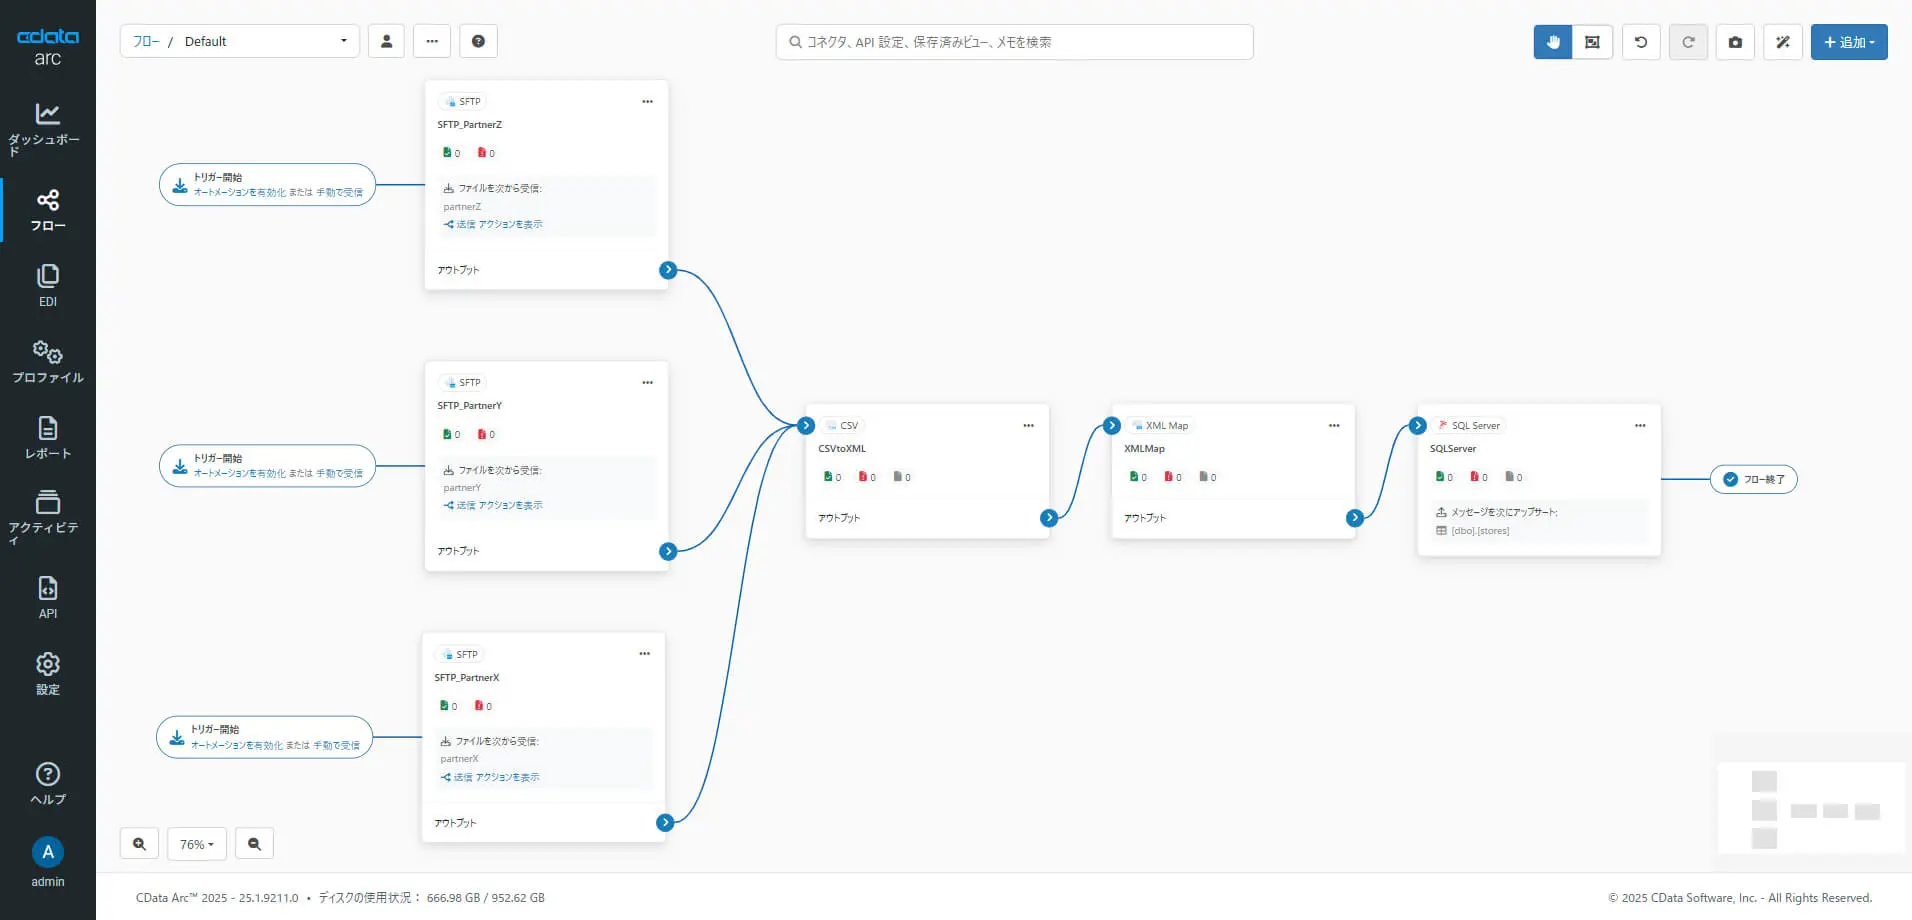
Task: Go to the フロー section in the sidebar
Action: click(47, 210)
